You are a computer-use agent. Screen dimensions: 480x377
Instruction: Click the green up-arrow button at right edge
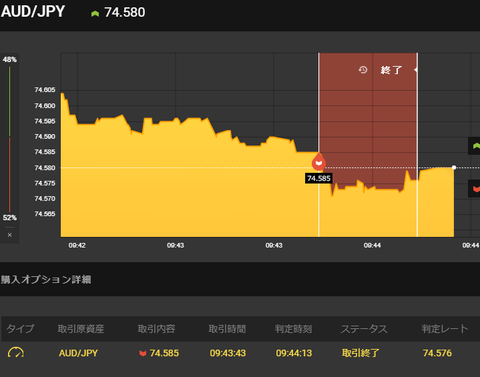(x=474, y=146)
